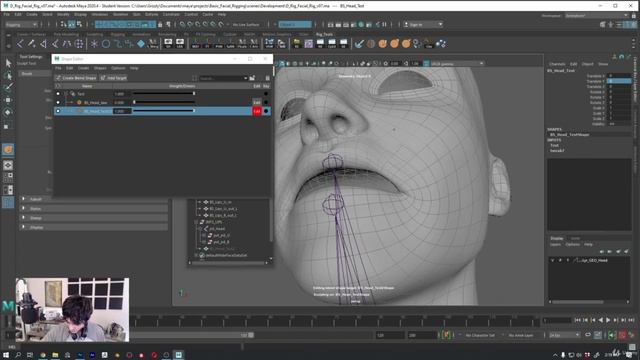640x360 pixels.
Task: Expand the Display section in Tool Settings
Action: click(94, 227)
